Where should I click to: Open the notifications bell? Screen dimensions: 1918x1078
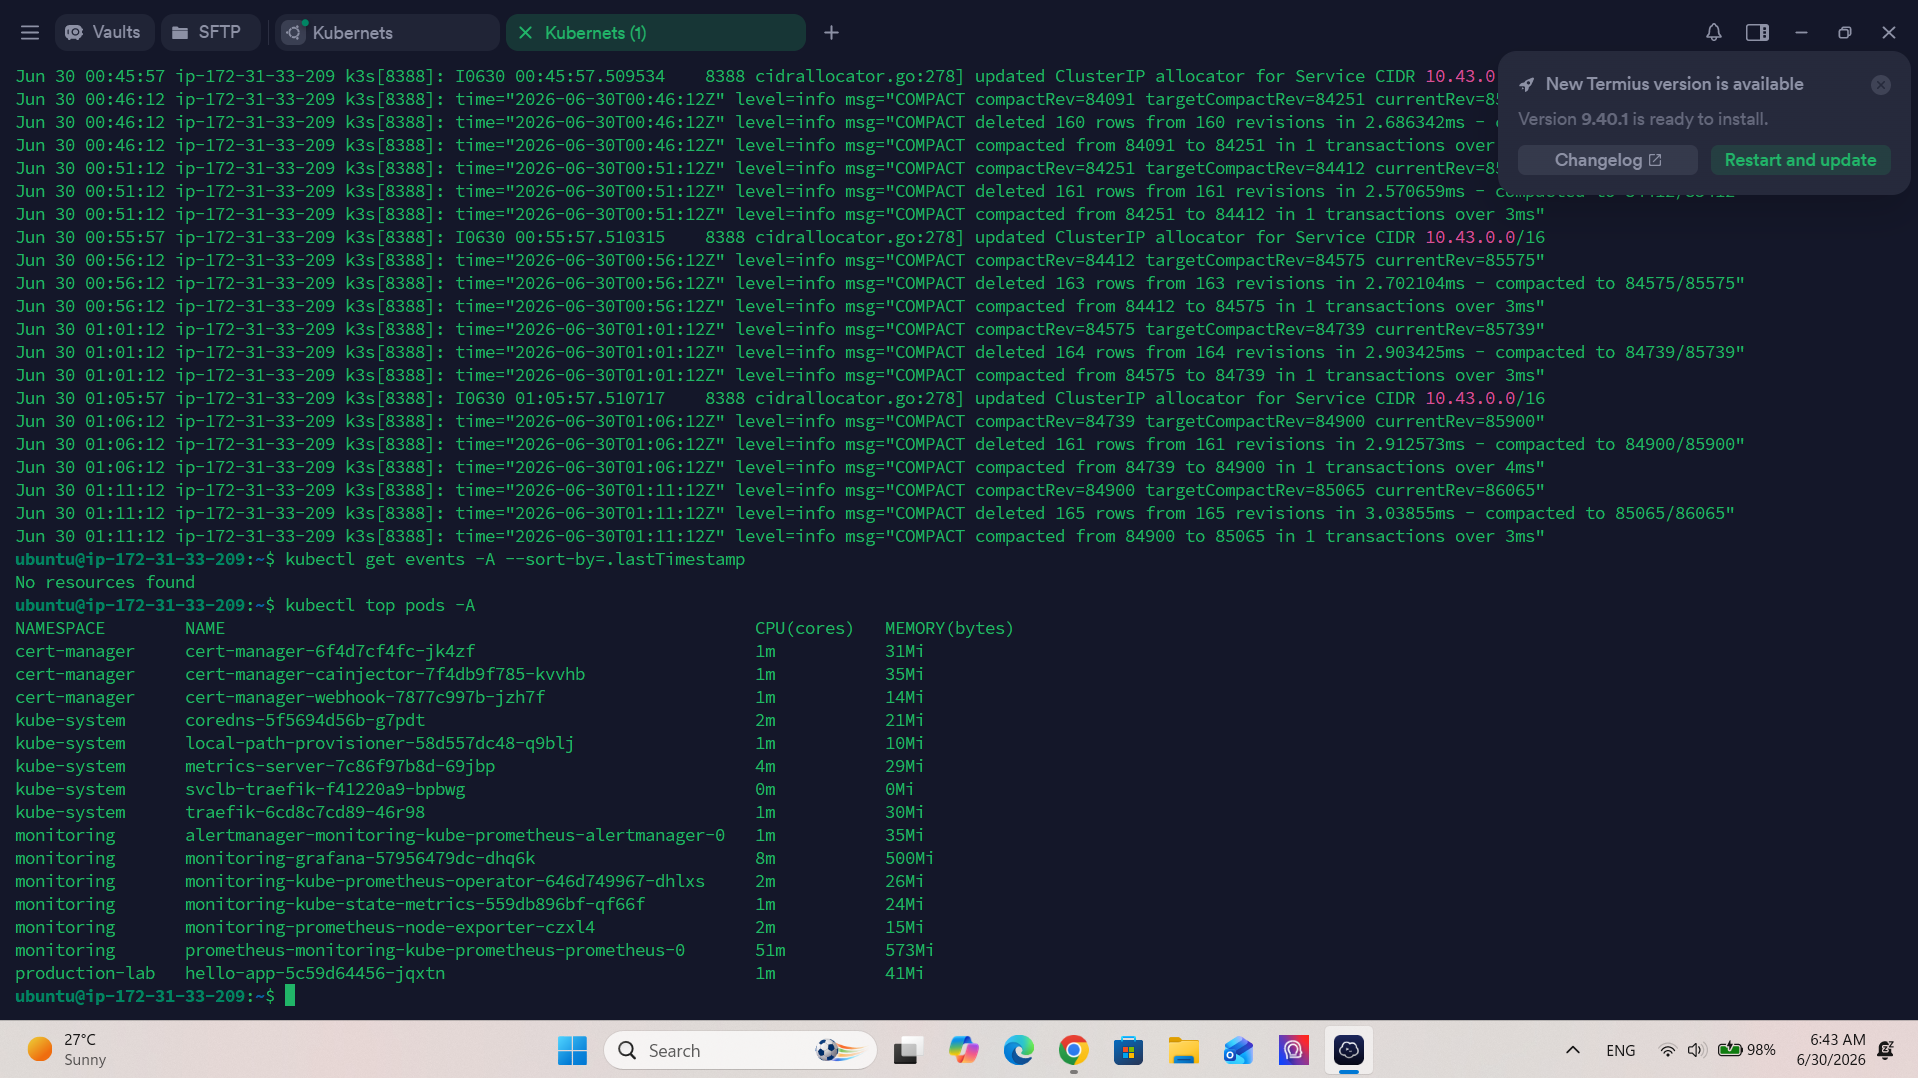point(1713,33)
